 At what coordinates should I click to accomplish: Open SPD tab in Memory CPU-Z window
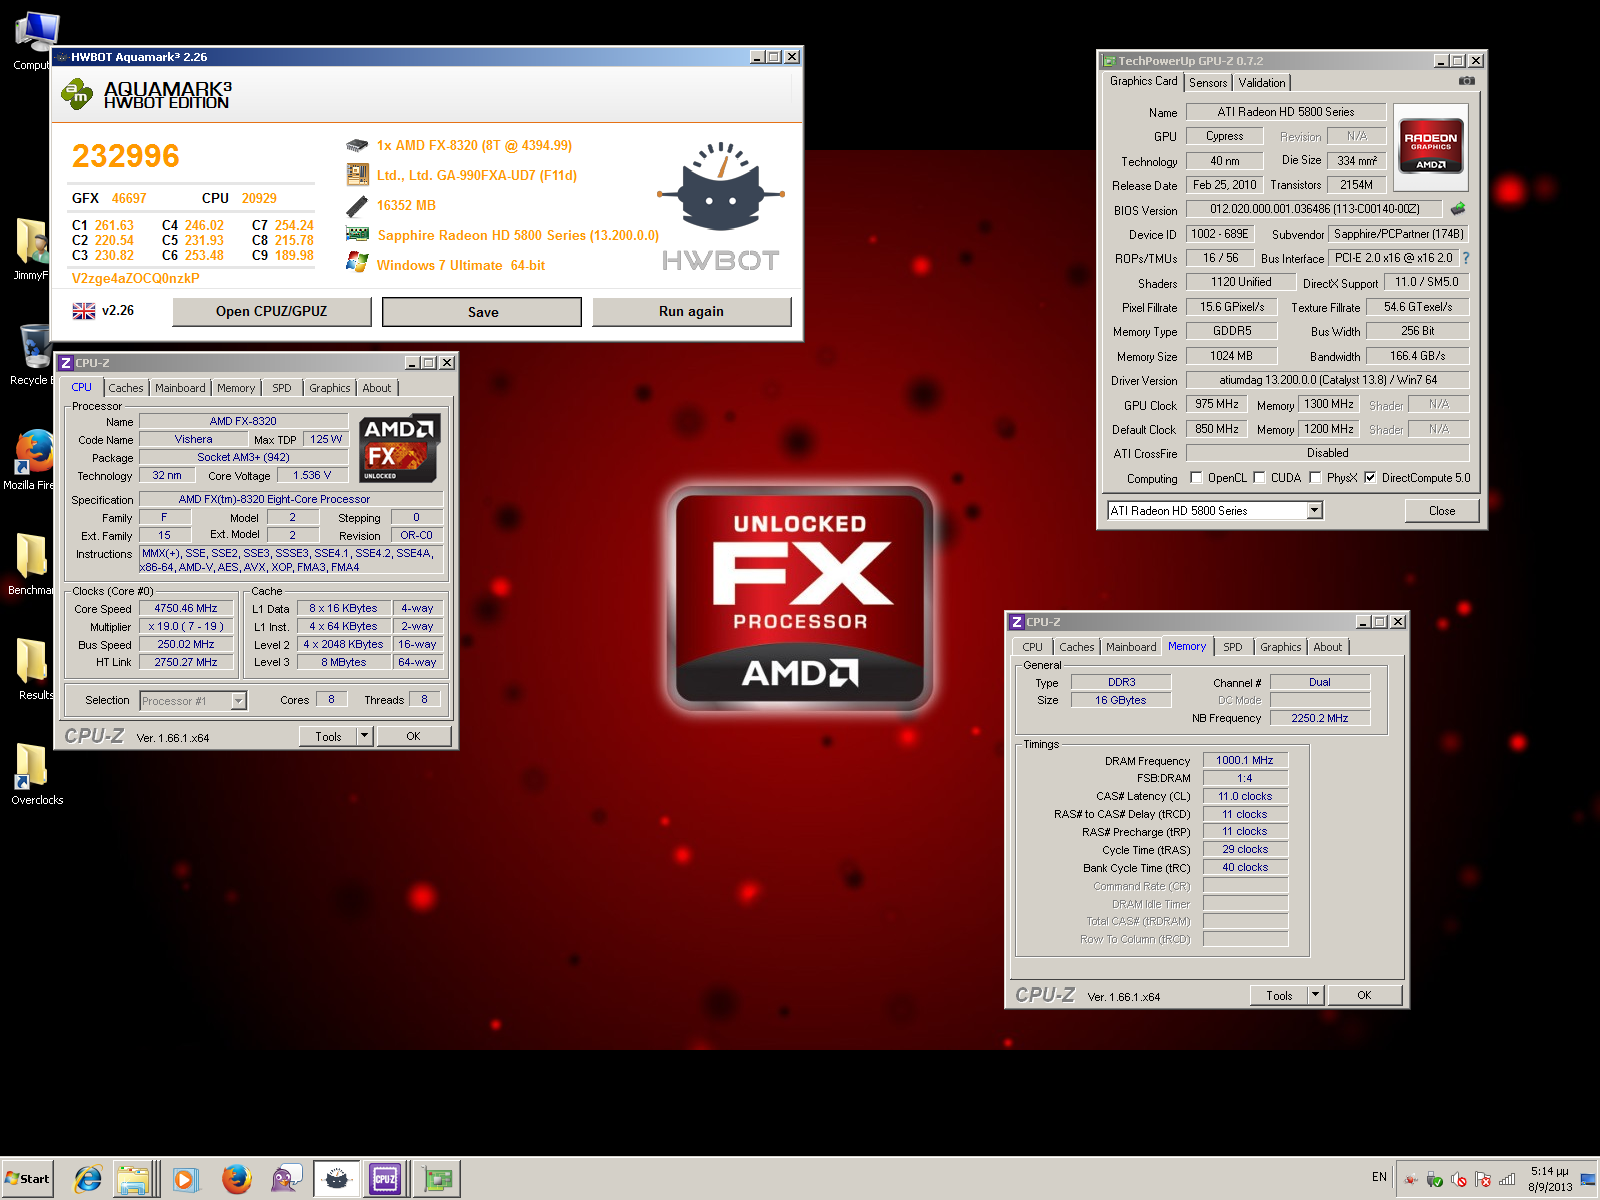[1233, 647]
